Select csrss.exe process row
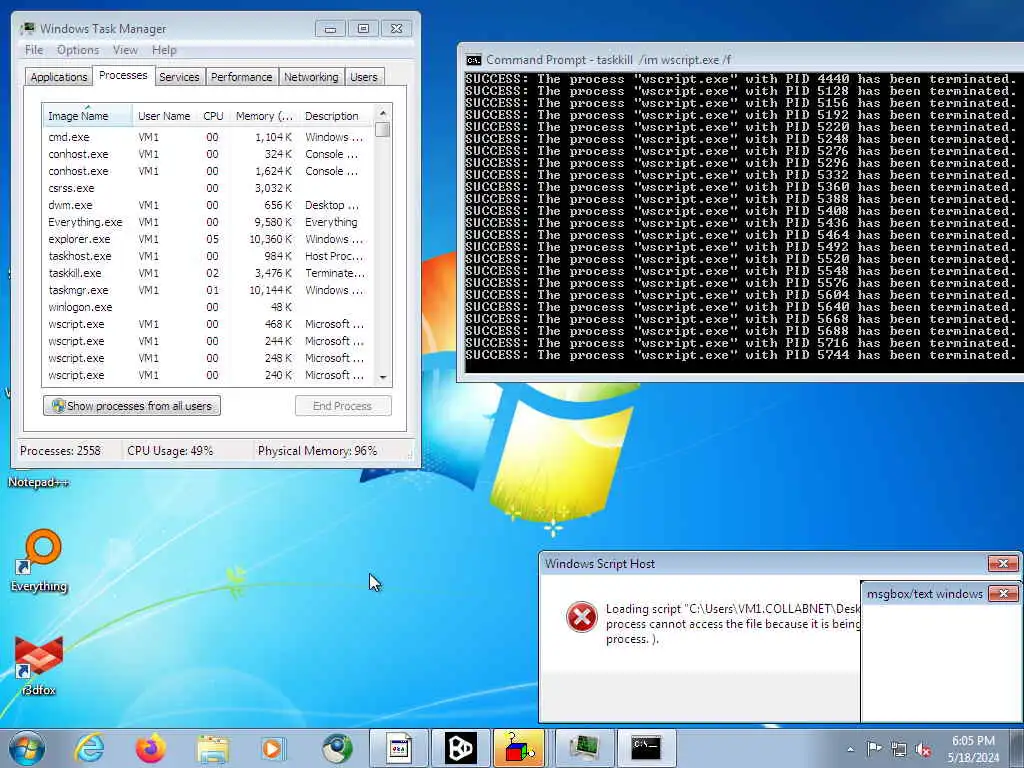 (x=208, y=188)
